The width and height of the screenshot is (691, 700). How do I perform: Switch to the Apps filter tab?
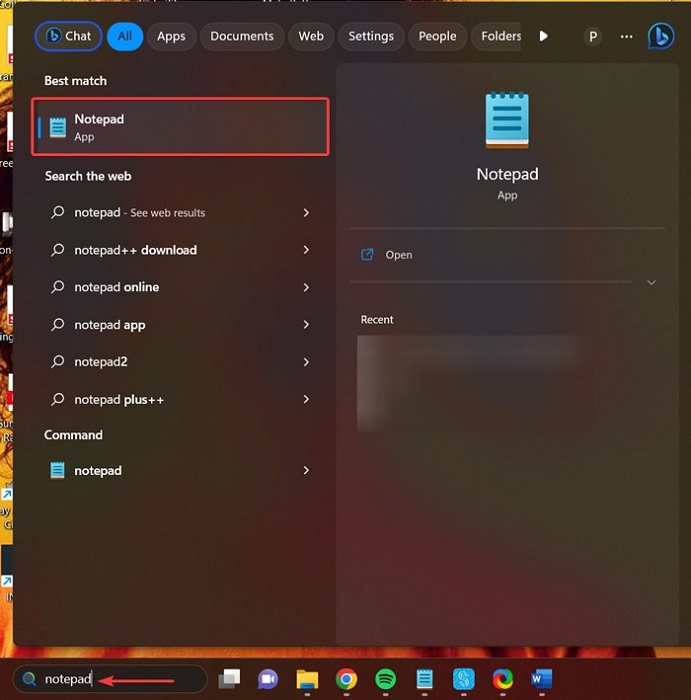(x=171, y=36)
